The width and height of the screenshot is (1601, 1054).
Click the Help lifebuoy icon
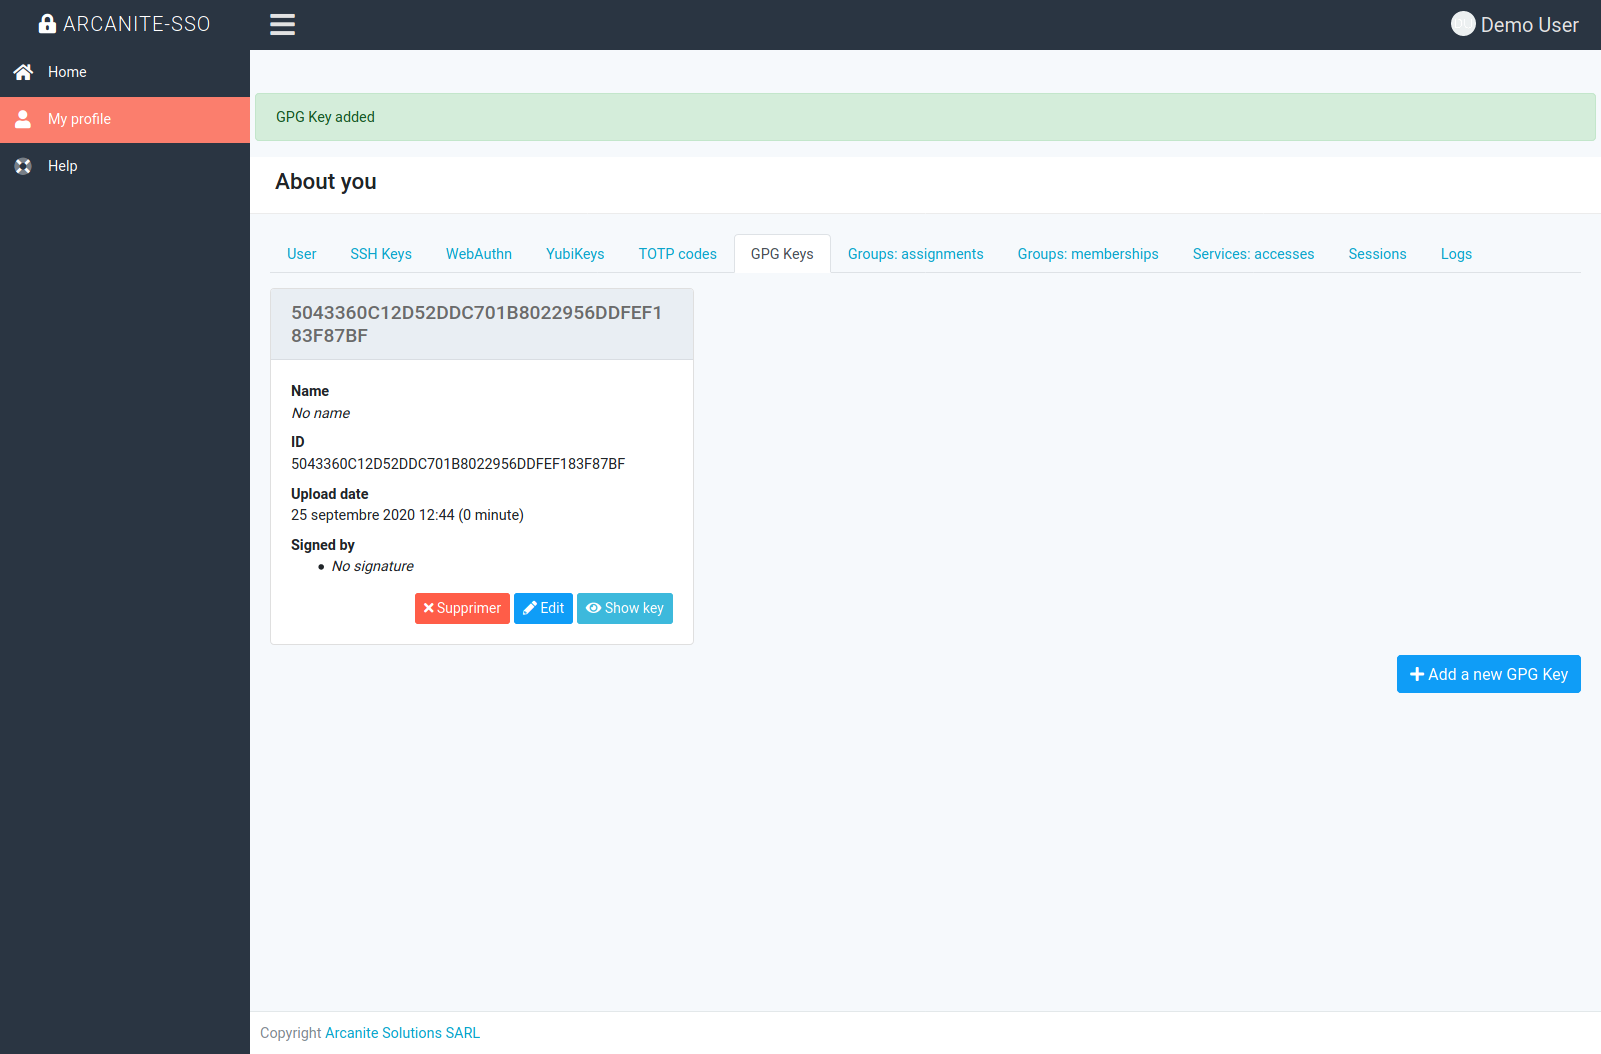(x=23, y=166)
